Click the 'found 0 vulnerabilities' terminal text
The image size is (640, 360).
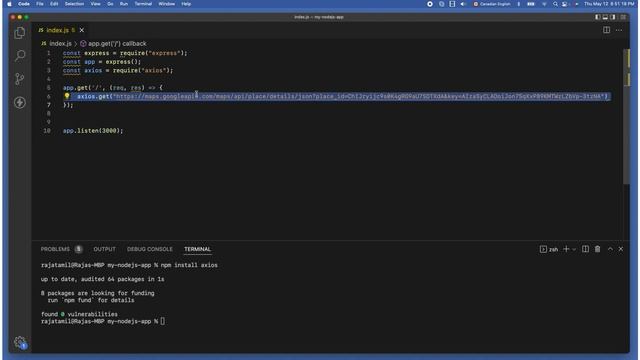(79, 314)
